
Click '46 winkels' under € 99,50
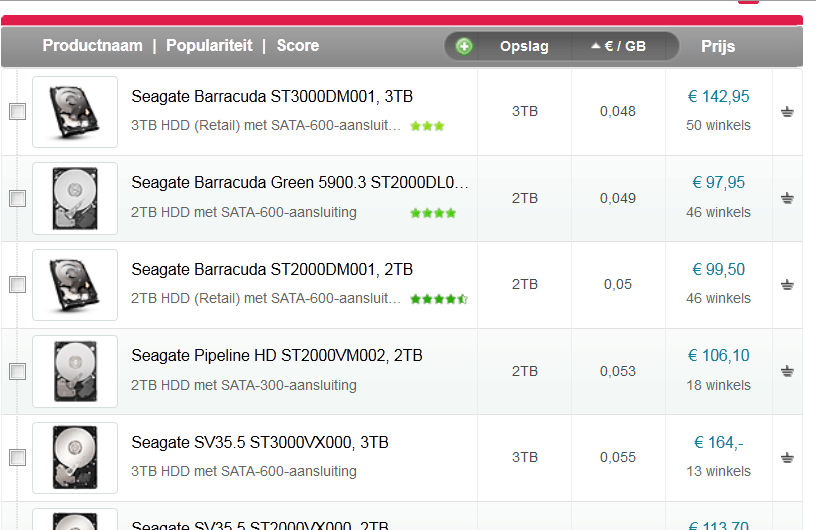[718, 298]
